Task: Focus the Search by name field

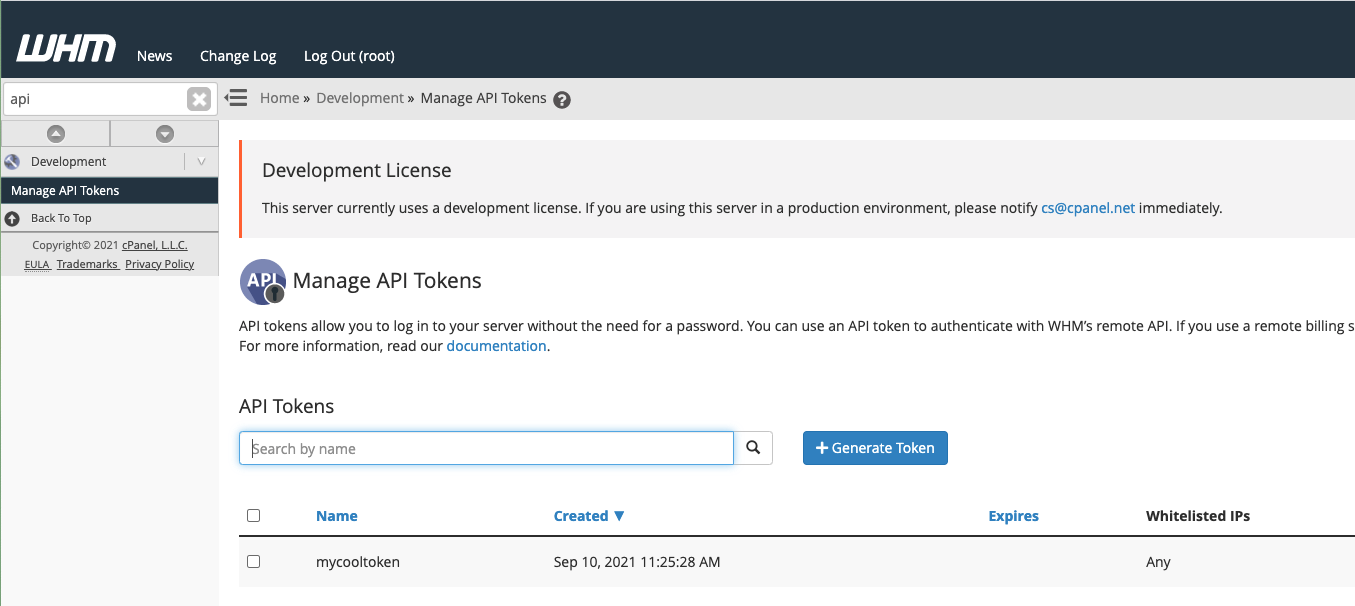Action: click(486, 448)
